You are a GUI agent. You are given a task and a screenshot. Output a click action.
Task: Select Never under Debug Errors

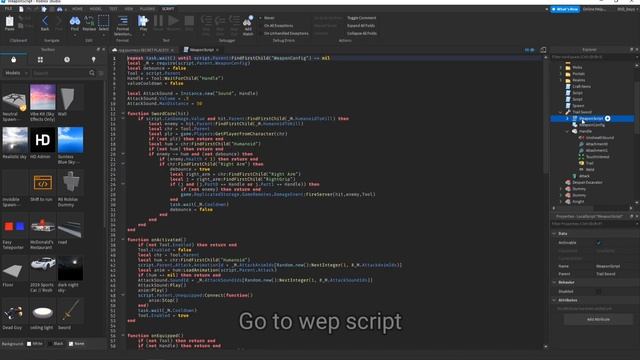[x=267, y=18]
